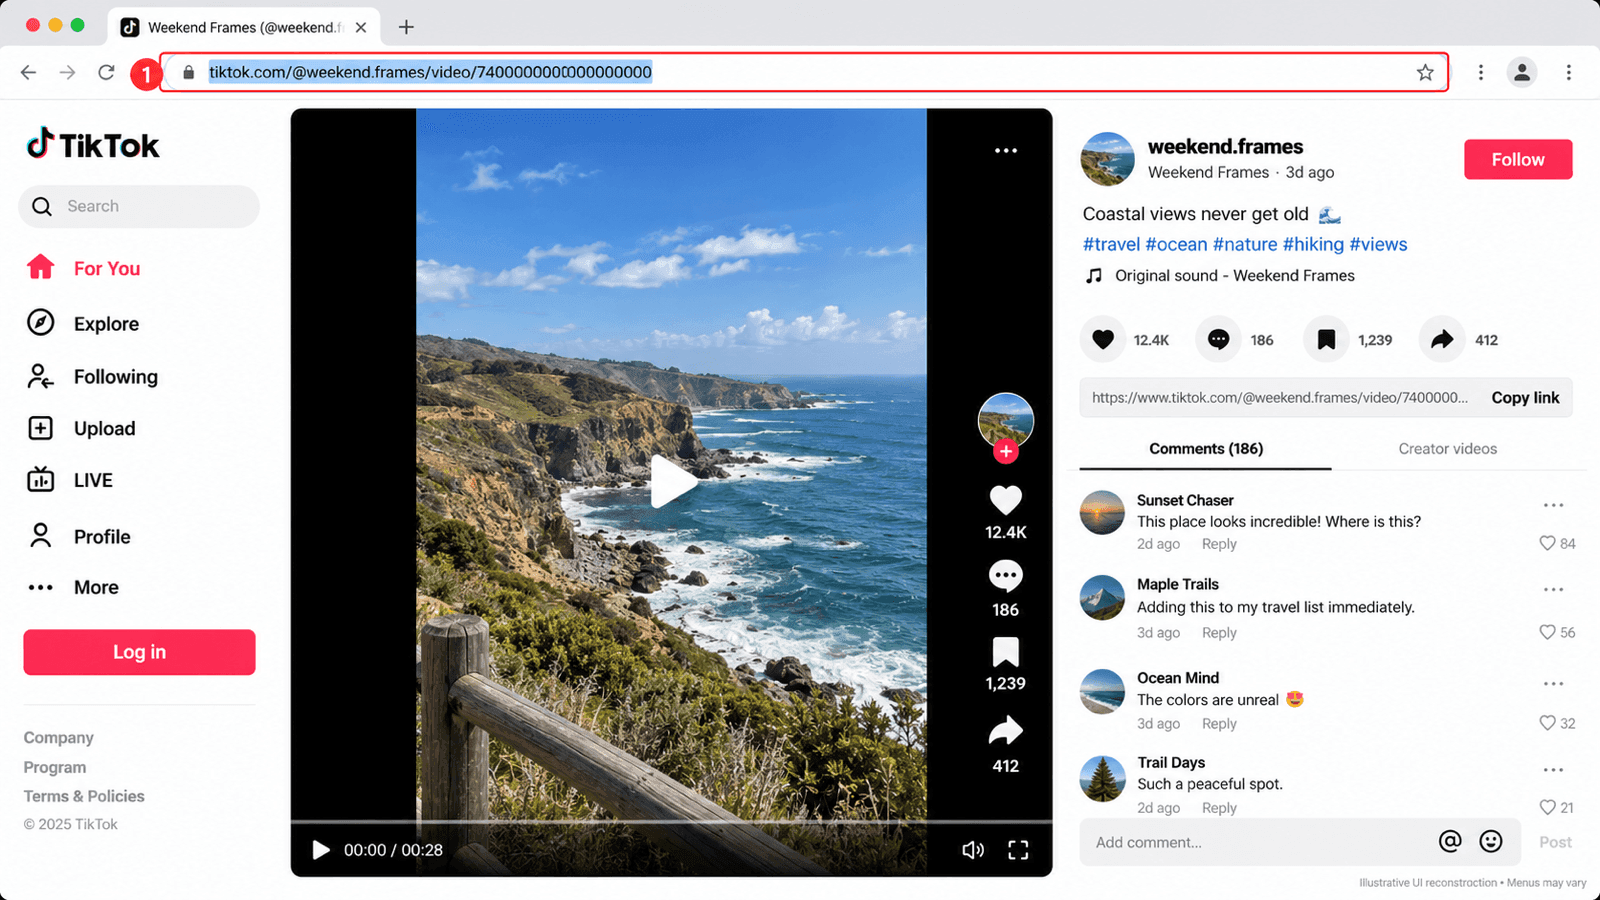Click the video progress bar

coord(671,822)
